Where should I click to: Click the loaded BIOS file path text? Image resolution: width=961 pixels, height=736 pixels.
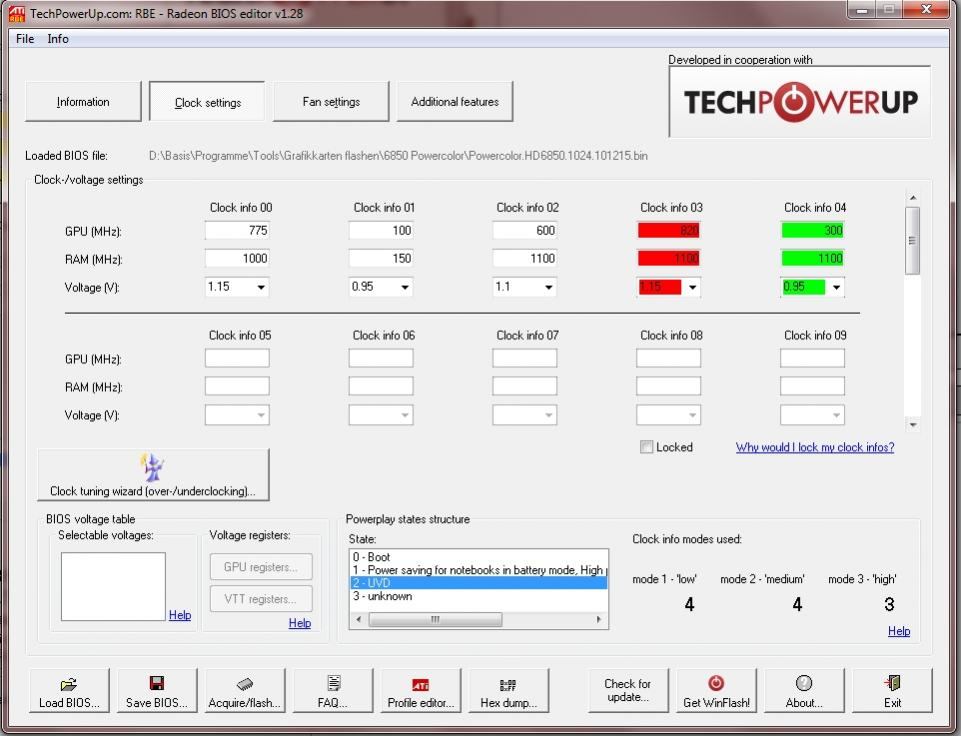coord(398,156)
